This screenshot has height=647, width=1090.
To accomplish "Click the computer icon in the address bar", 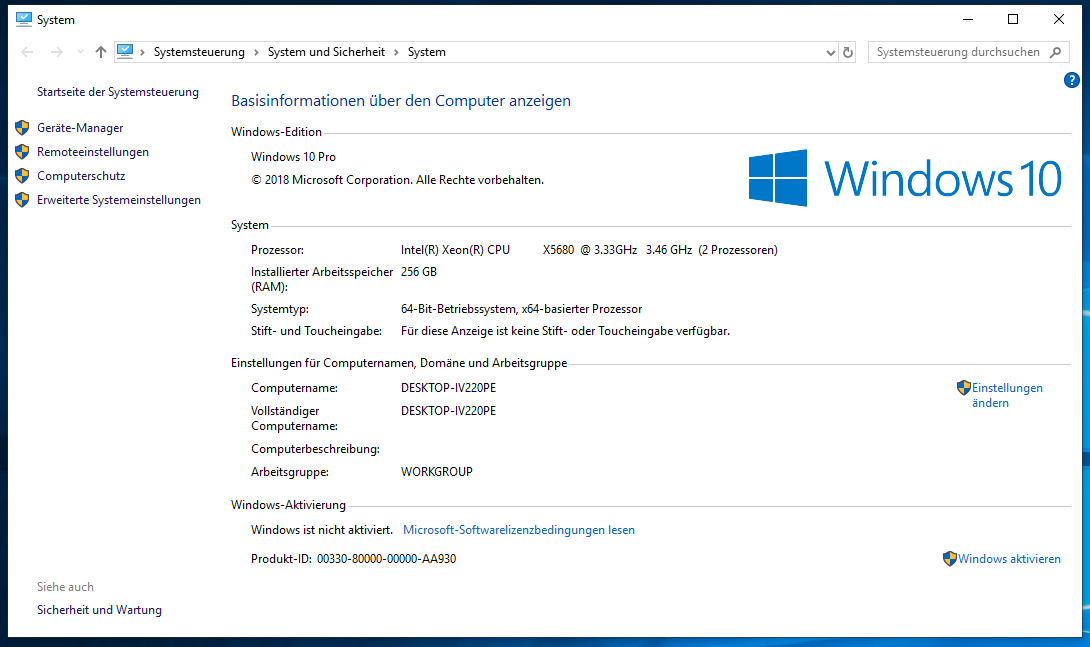I will point(125,51).
